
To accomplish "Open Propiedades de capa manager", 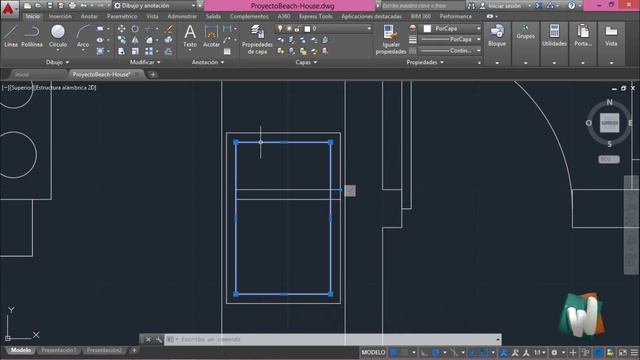I will 257,39.
